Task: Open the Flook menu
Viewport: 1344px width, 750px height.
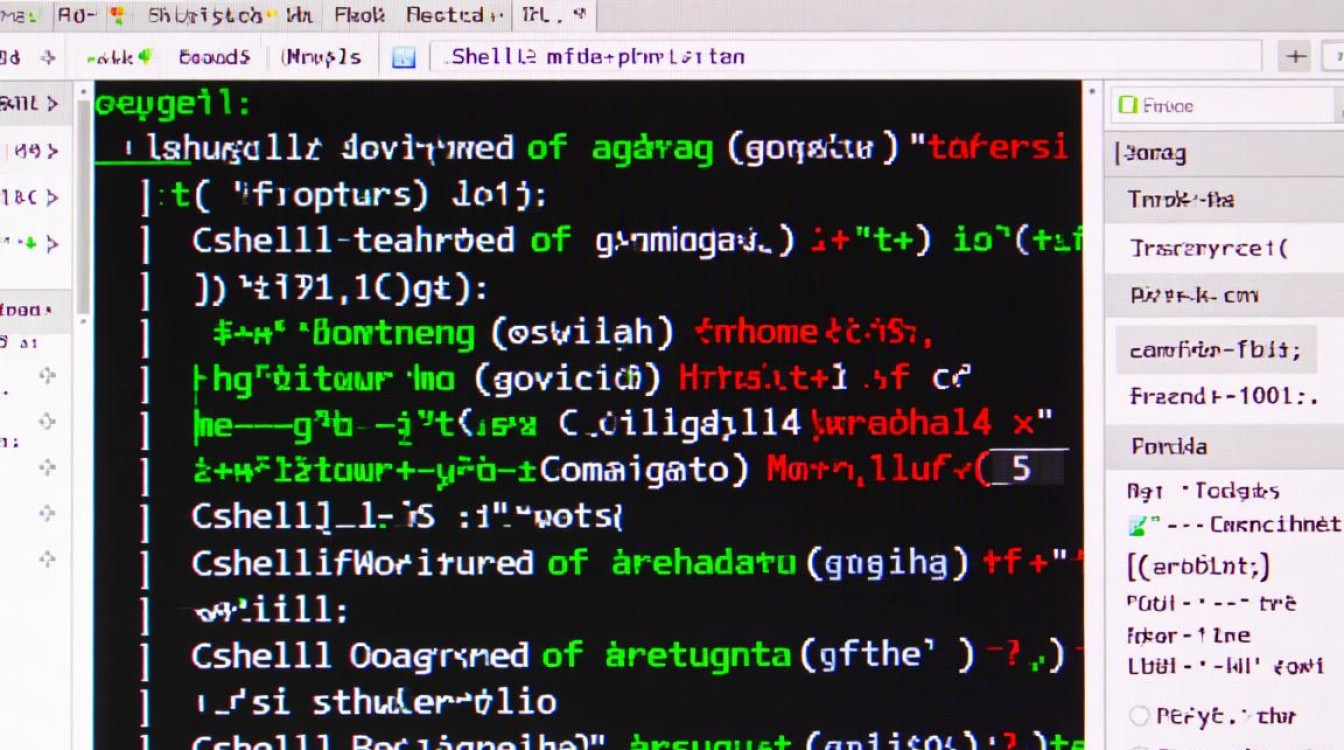Action: click(x=358, y=16)
